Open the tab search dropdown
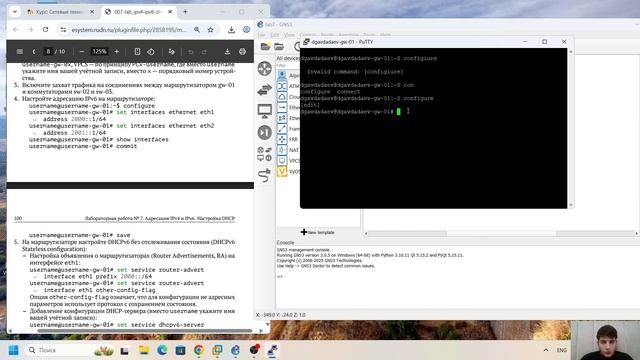The image size is (640, 360). click(x=15, y=12)
